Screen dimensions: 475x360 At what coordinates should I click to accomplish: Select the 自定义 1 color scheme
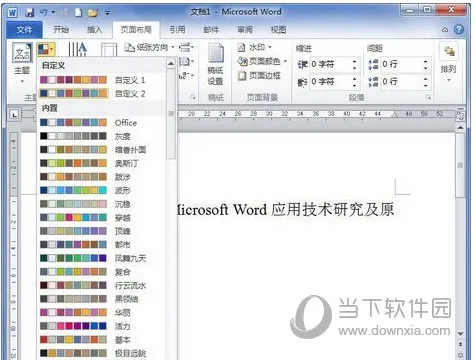(x=101, y=80)
